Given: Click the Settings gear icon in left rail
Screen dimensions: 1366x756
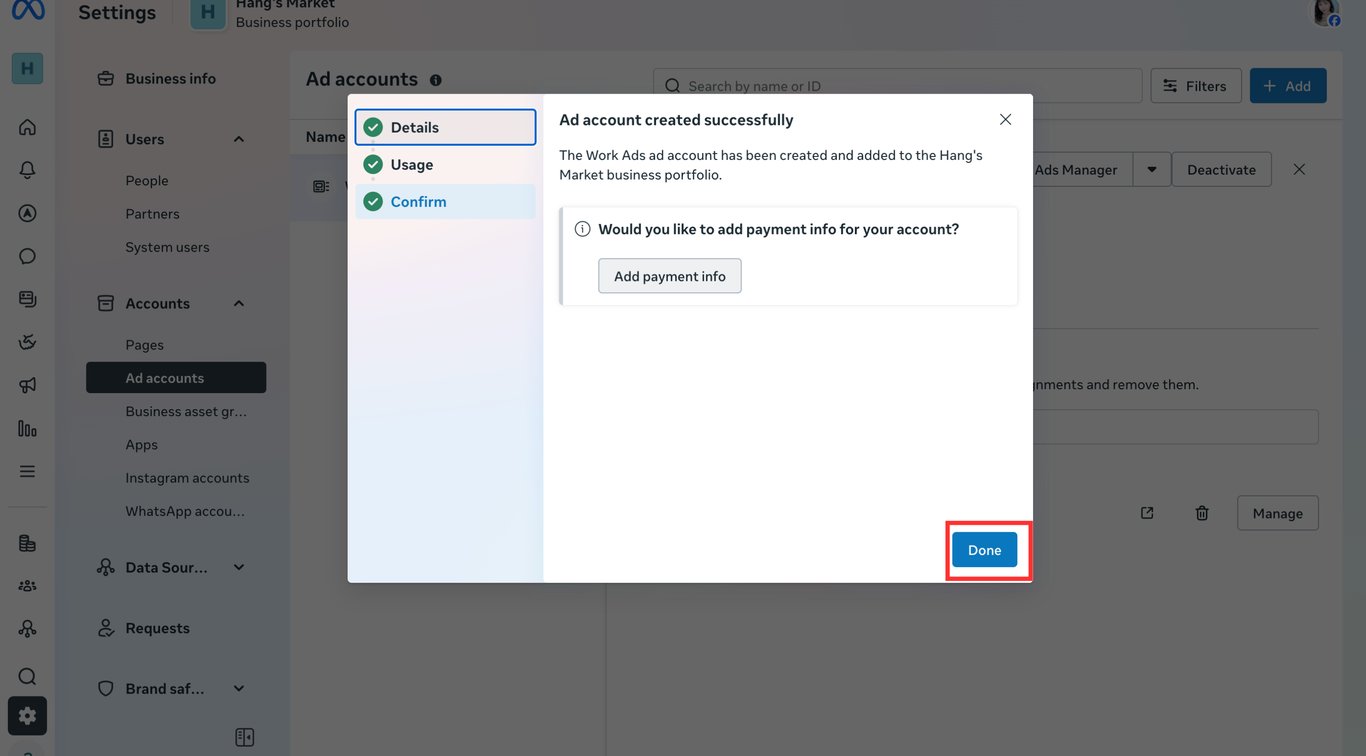Looking at the screenshot, I should click(x=27, y=716).
